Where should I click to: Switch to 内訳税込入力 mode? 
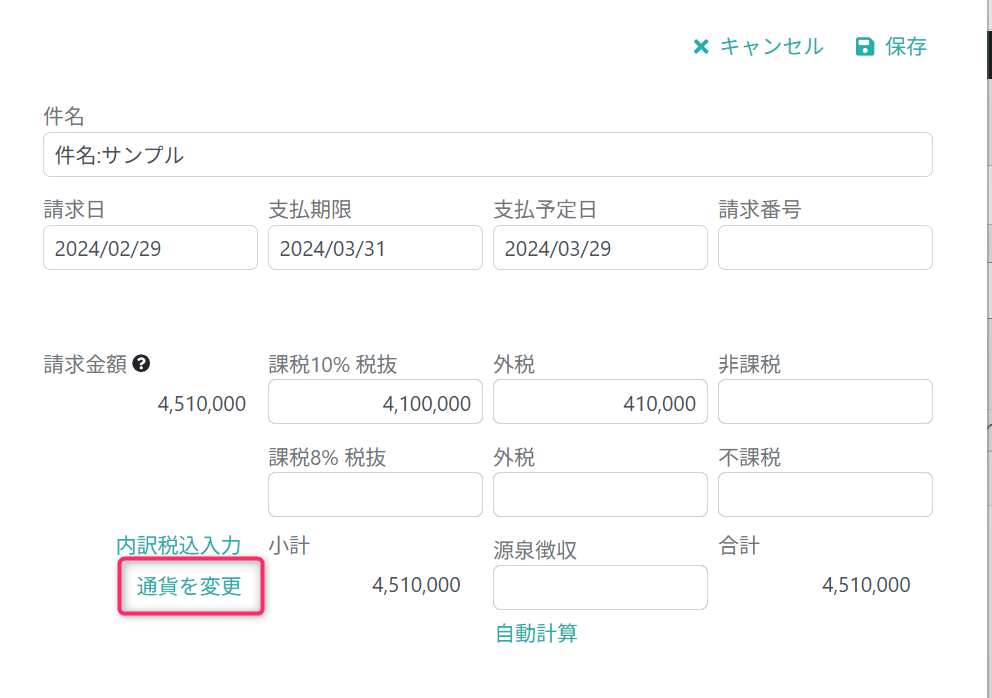click(179, 546)
